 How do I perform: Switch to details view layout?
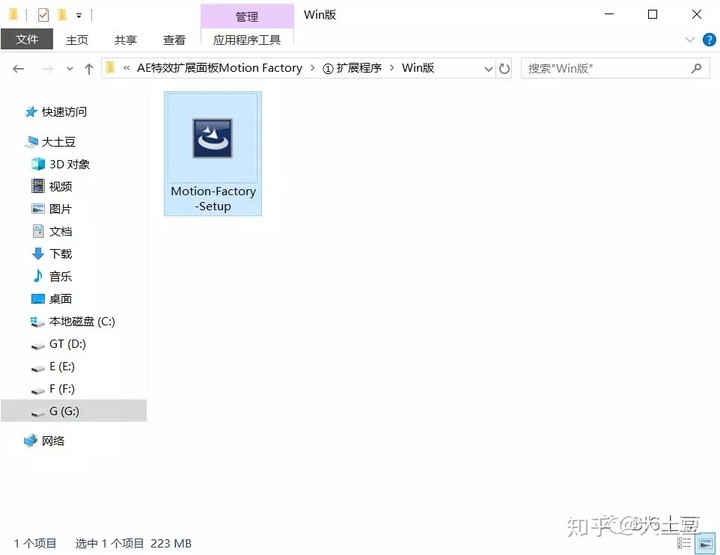pyautogui.click(x=684, y=544)
